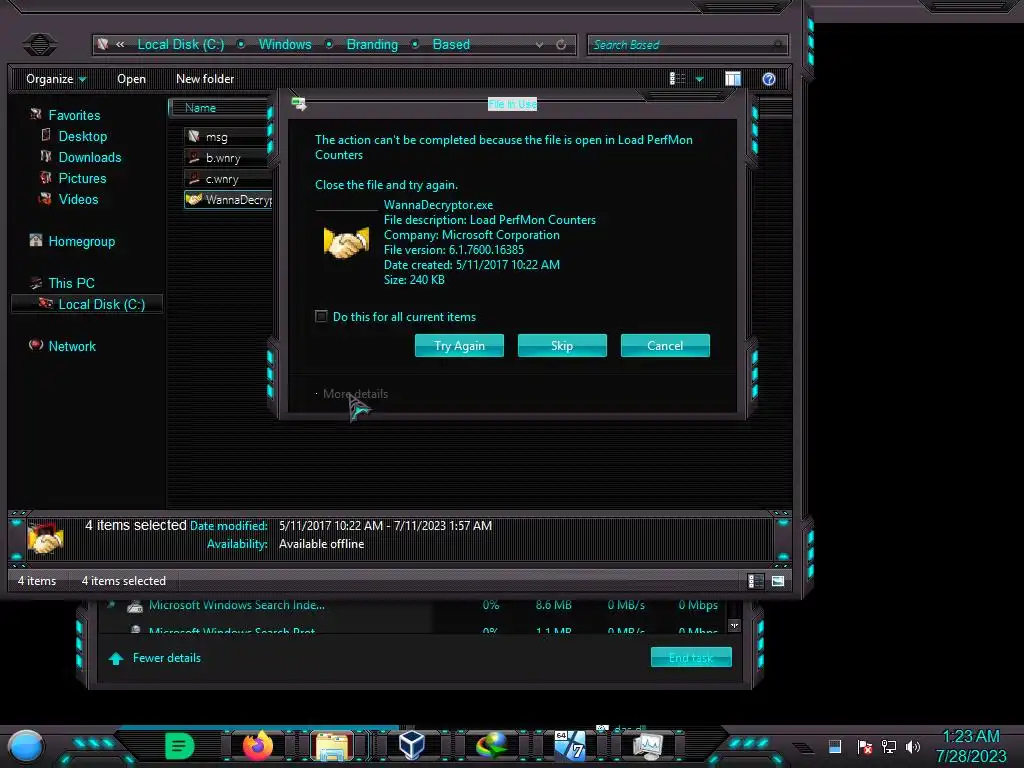The image size is (1024, 768).
Task: Go to the Branding breadcrumb
Action: [x=372, y=44]
